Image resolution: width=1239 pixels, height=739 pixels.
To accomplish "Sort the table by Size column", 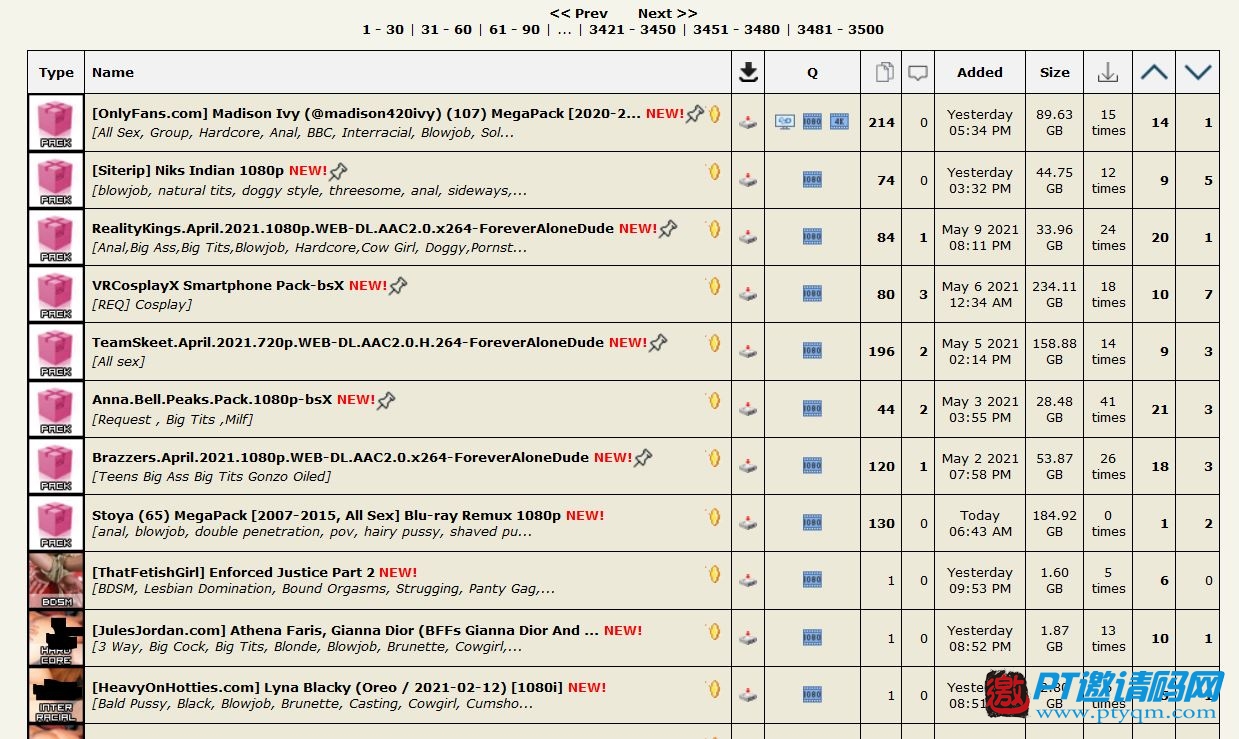I will pos(1054,72).
